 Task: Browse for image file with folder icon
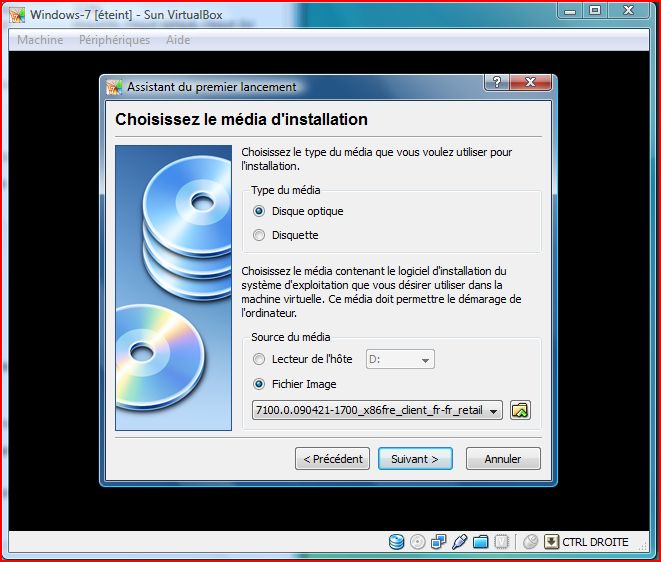[x=520, y=410]
